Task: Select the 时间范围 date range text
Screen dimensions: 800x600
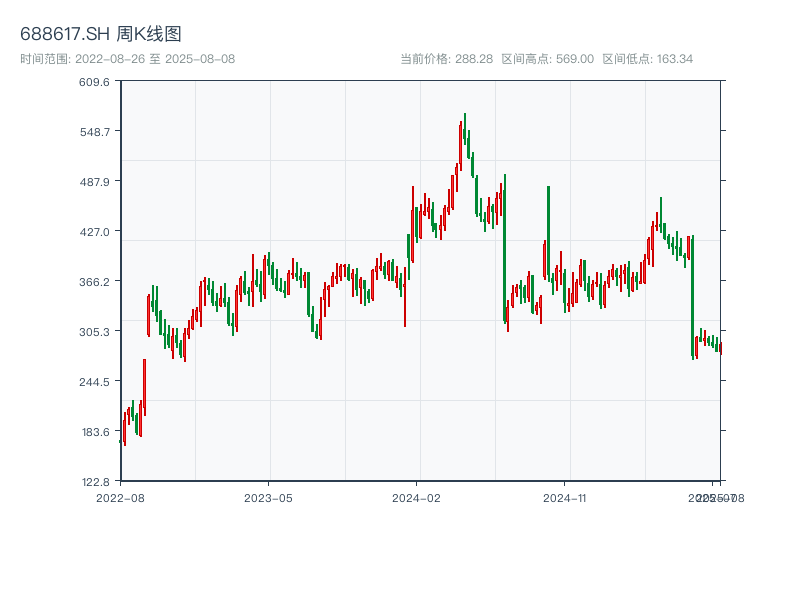Action: [x=127, y=59]
